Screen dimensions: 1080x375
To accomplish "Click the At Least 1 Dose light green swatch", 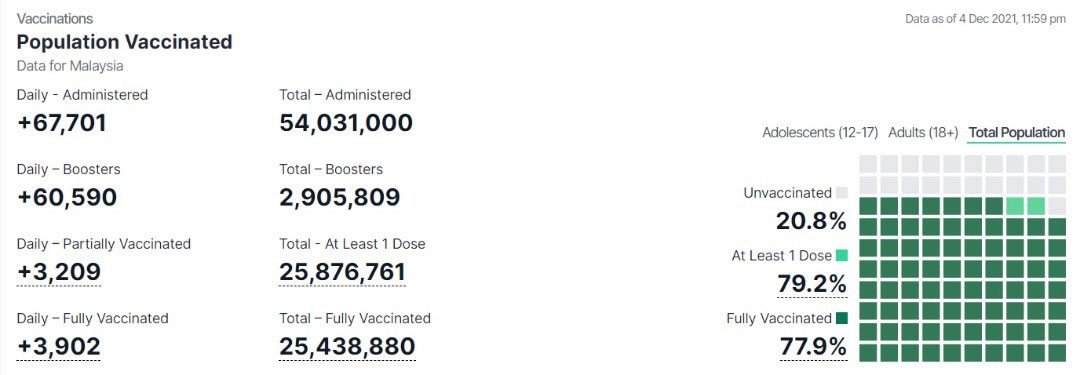I will pyautogui.click(x=842, y=256).
